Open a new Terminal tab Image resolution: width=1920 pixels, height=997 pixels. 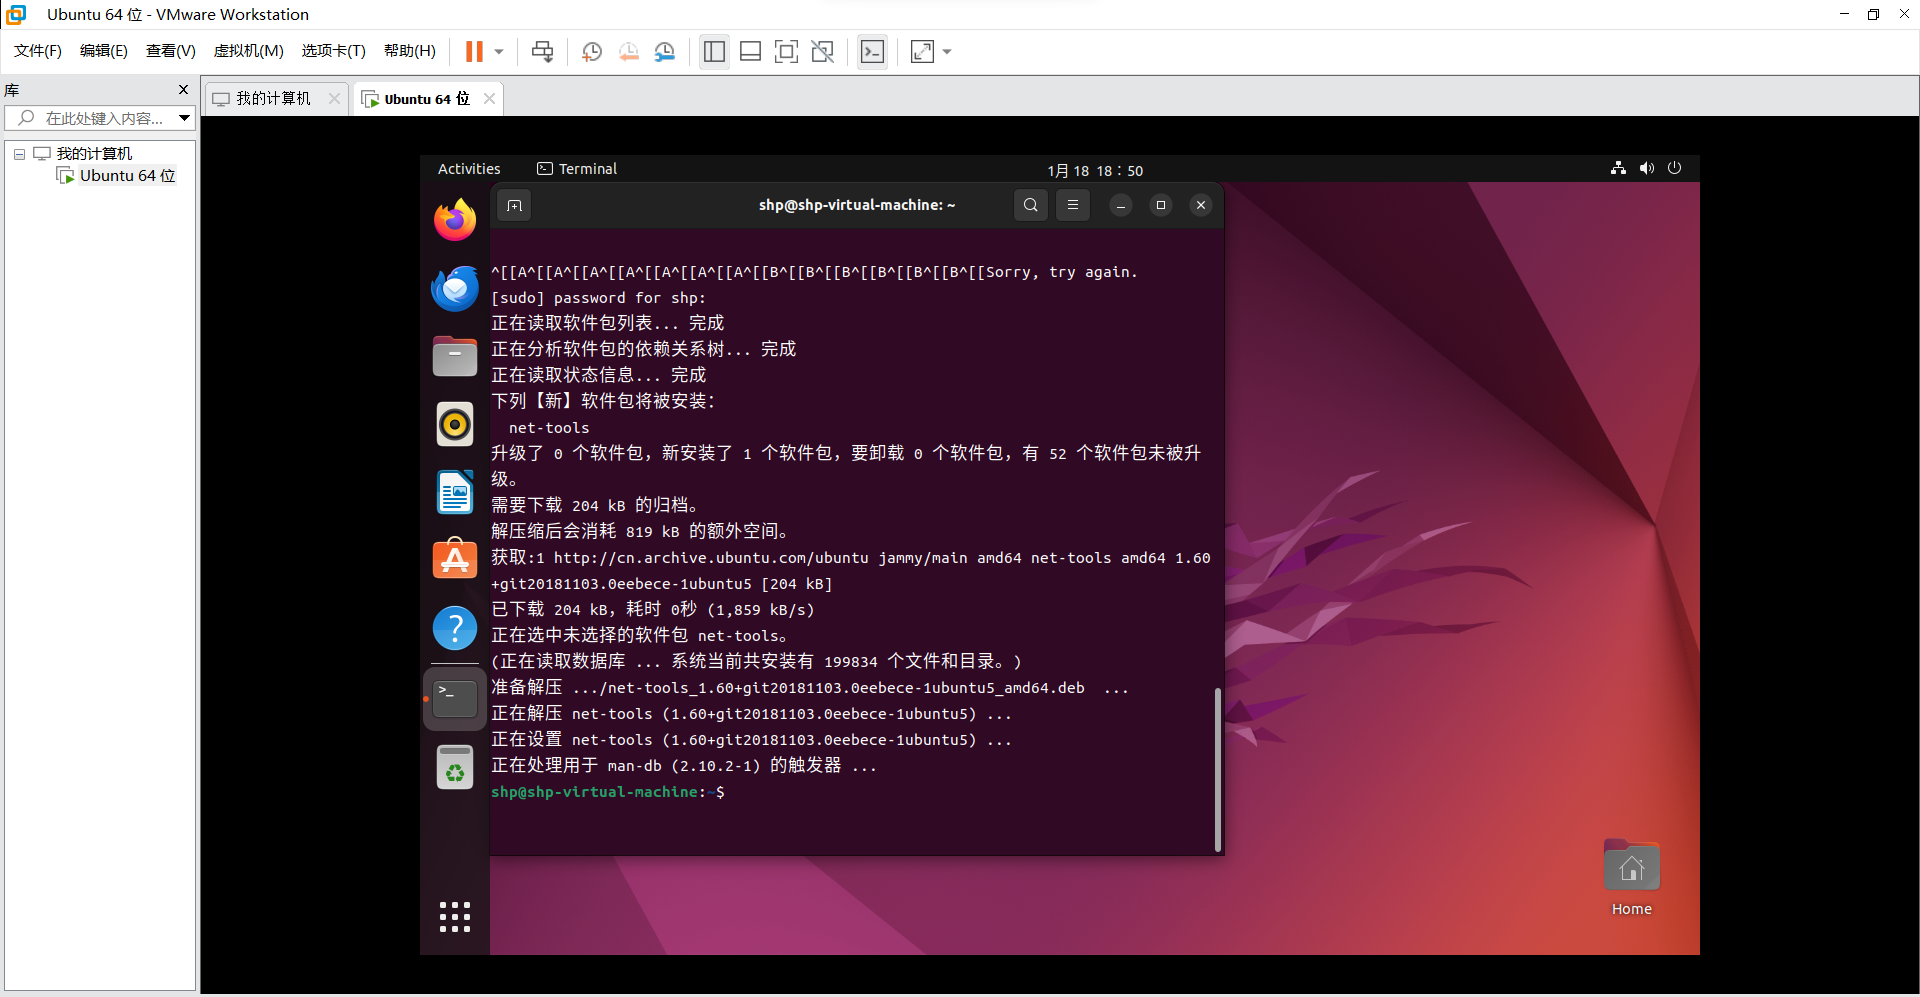514,205
